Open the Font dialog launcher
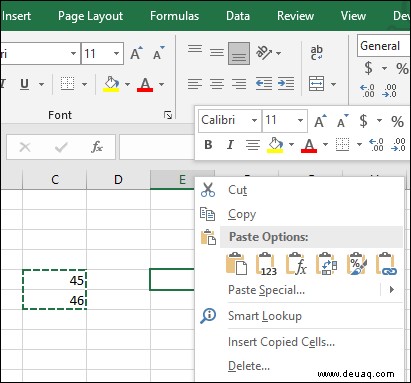Image resolution: width=411 pixels, height=383 pixels. (x=168, y=115)
